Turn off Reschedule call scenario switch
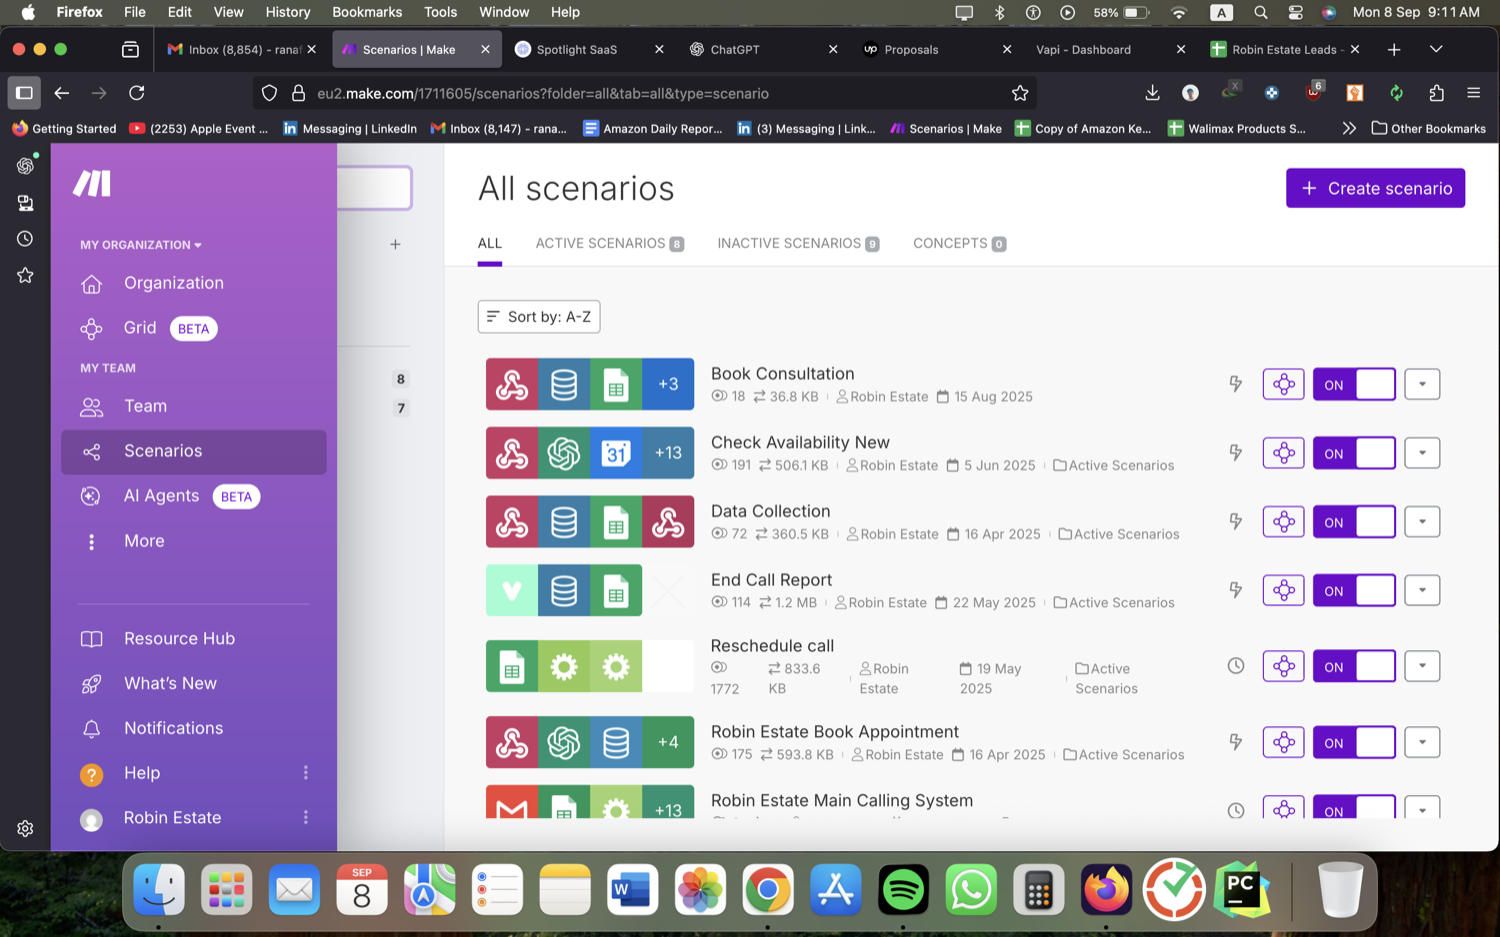This screenshot has height=937, width=1500. (x=1354, y=666)
